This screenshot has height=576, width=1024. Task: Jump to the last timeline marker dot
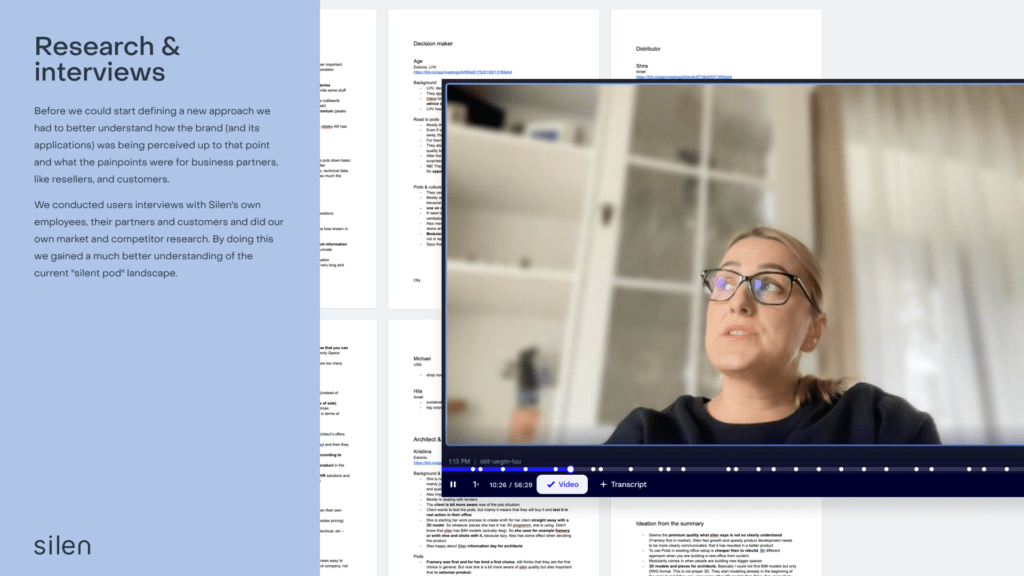pos(1008,468)
